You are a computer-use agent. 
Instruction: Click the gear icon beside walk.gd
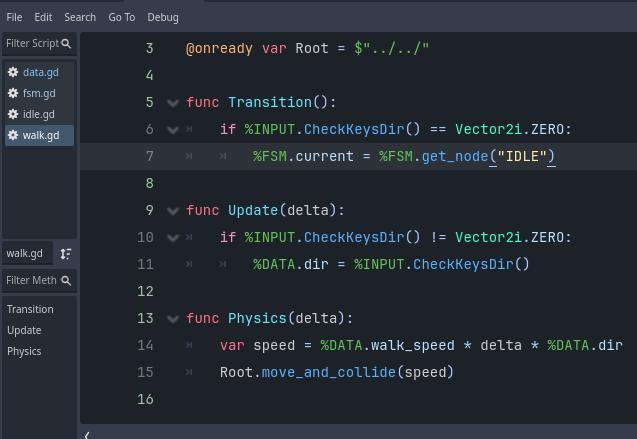[x=13, y=135]
